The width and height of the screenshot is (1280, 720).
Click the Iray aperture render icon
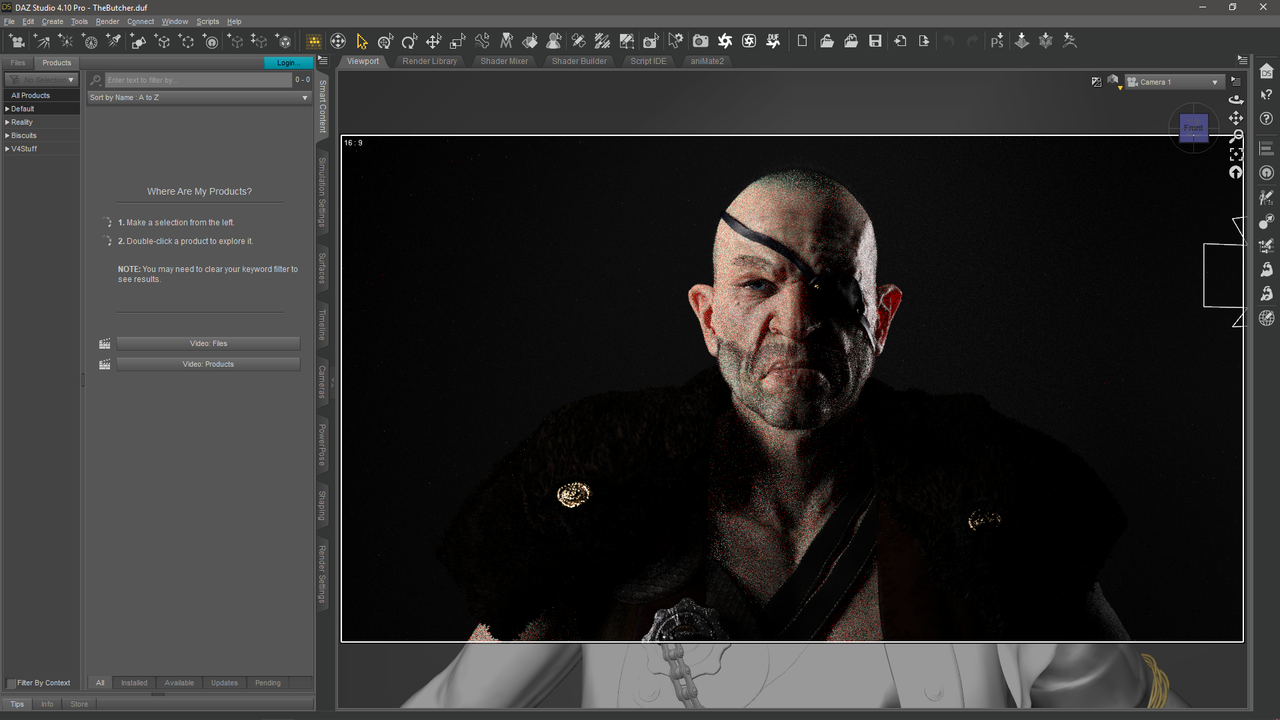pos(724,41)
